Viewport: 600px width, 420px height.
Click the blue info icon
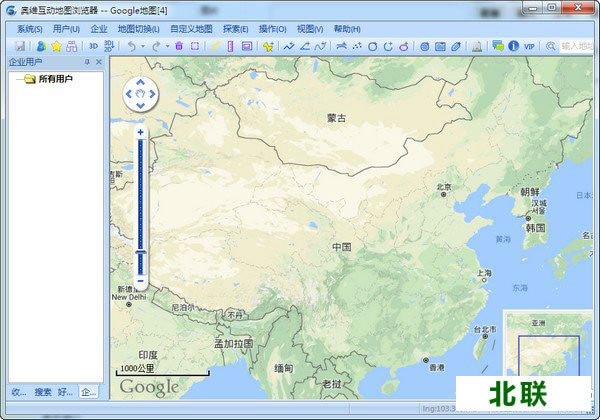(514, 46)
